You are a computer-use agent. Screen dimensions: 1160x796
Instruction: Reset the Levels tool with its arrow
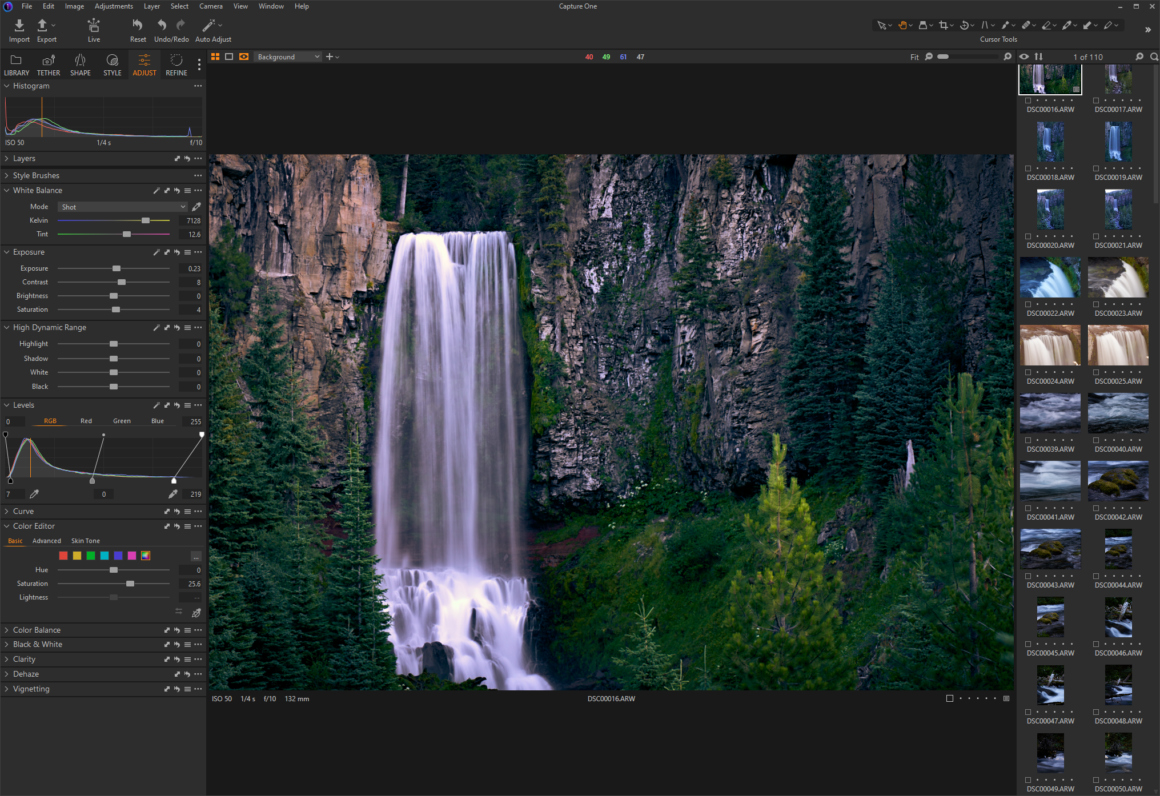pyautogui.click(x=177, y=405)
